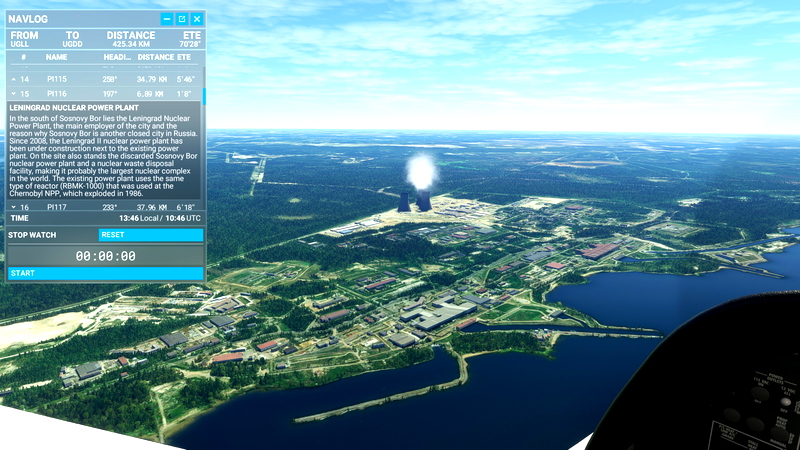
Task: Close the NAVLOG panel
Action: click(x=197, y=19)
